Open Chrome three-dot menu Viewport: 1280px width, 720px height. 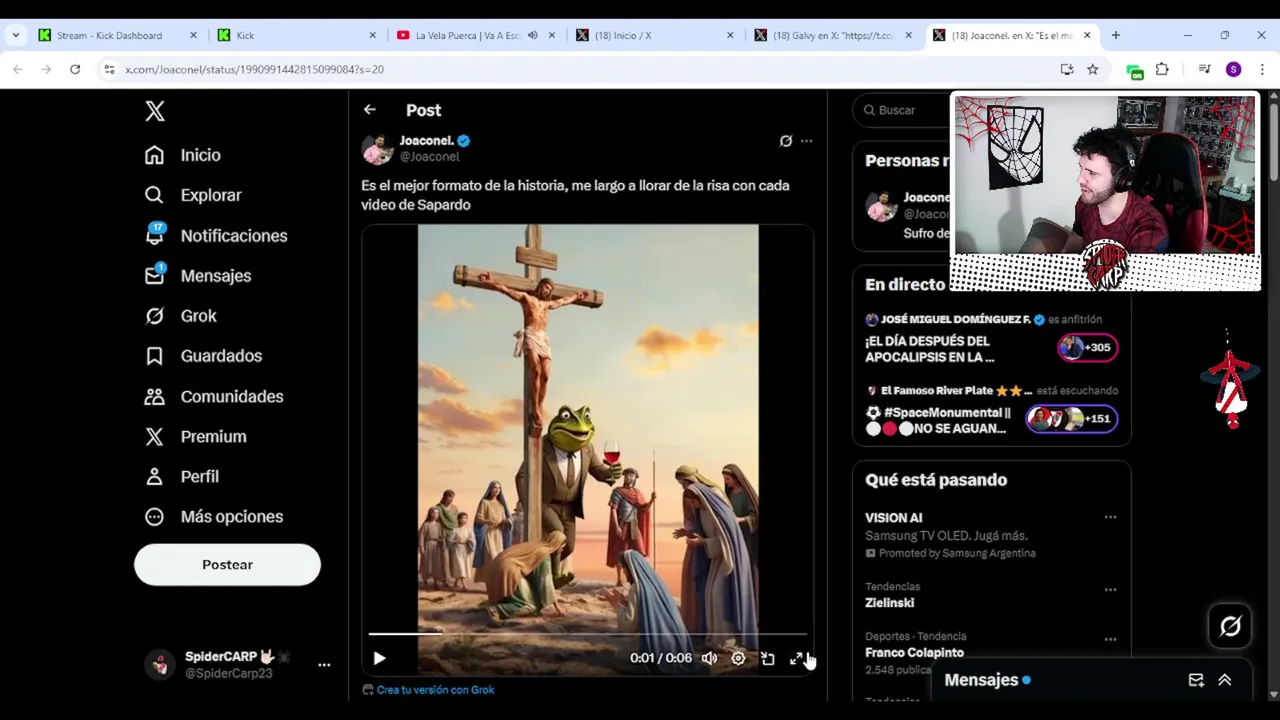(1262, 69)
